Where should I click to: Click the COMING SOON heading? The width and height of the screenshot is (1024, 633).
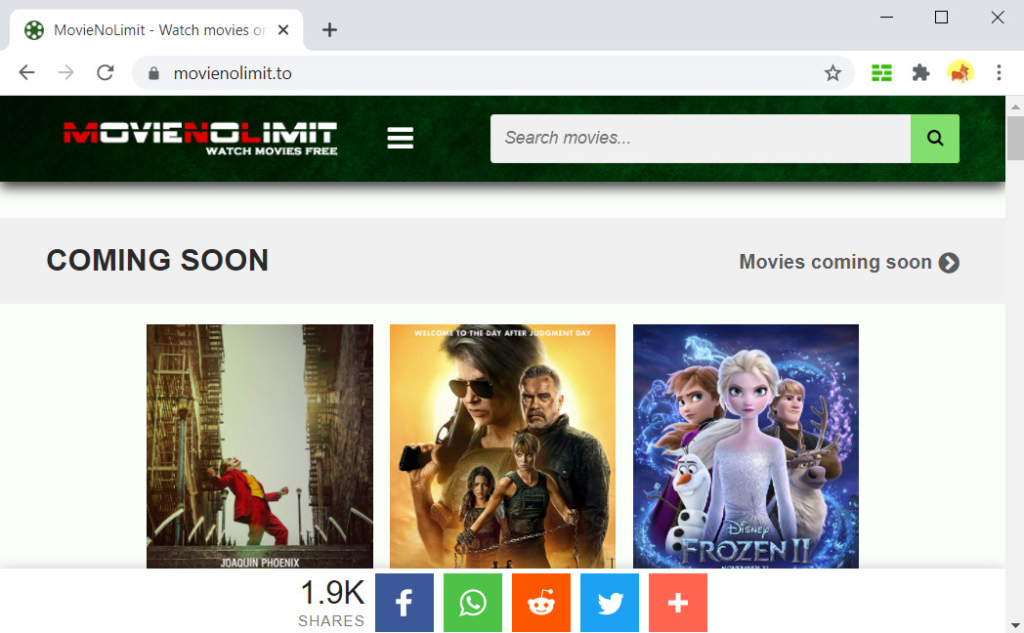157,260
